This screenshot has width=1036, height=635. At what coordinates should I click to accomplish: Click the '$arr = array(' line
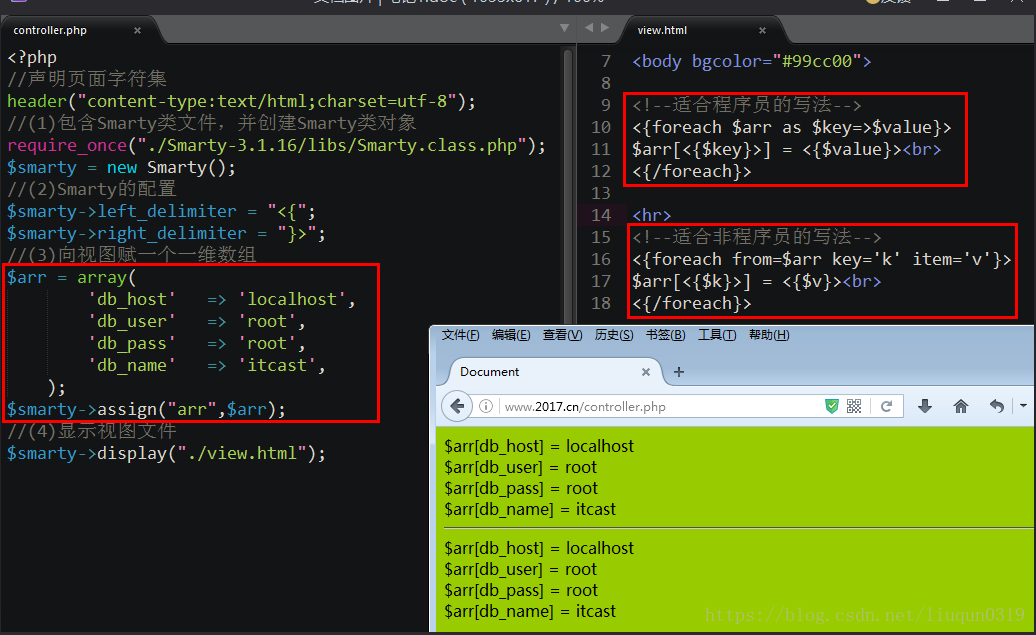point(71,278)
